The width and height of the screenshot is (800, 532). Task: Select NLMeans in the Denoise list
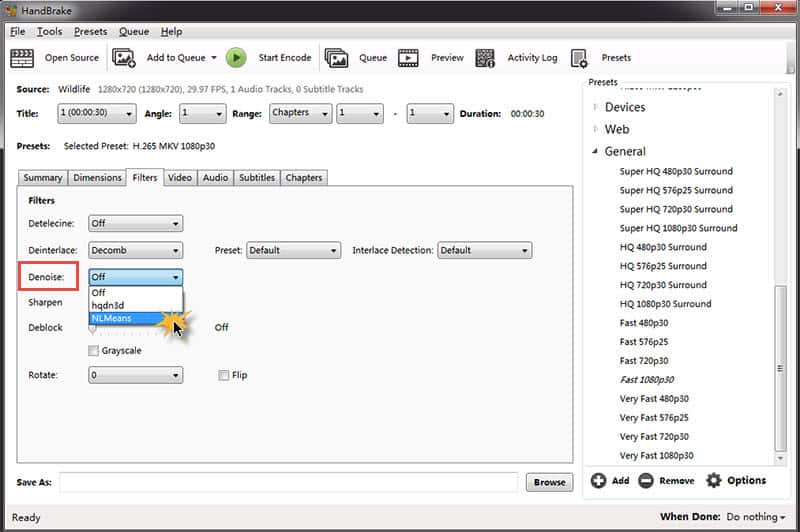(x=136, y=318)
